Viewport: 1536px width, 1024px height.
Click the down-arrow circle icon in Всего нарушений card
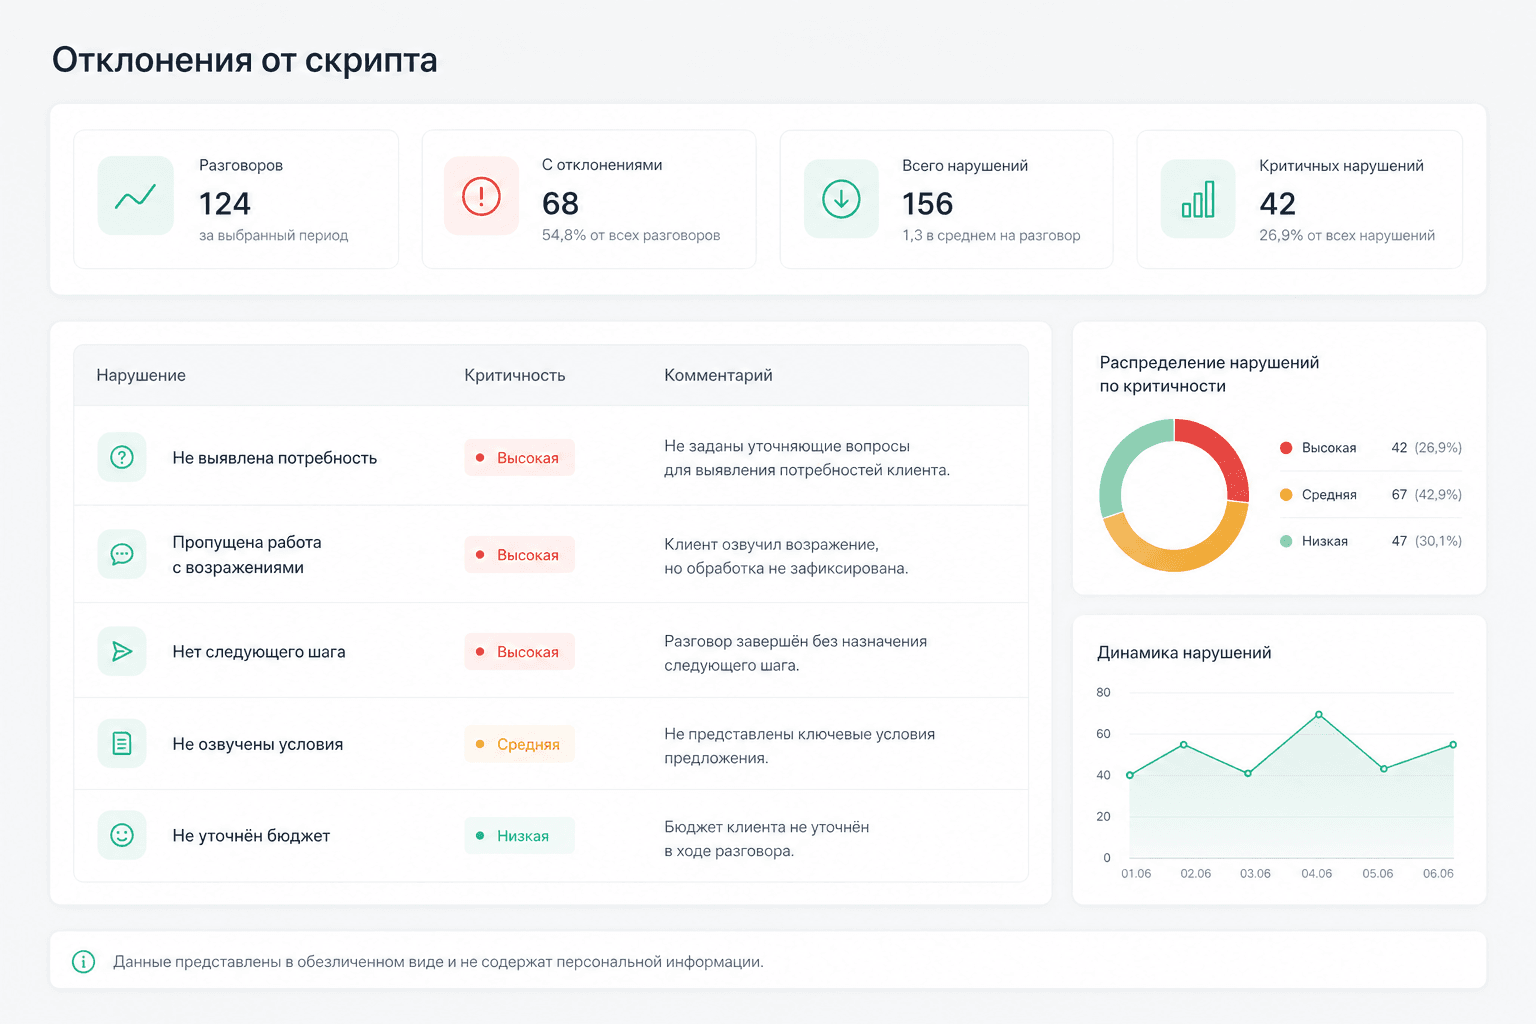[841, 199]
